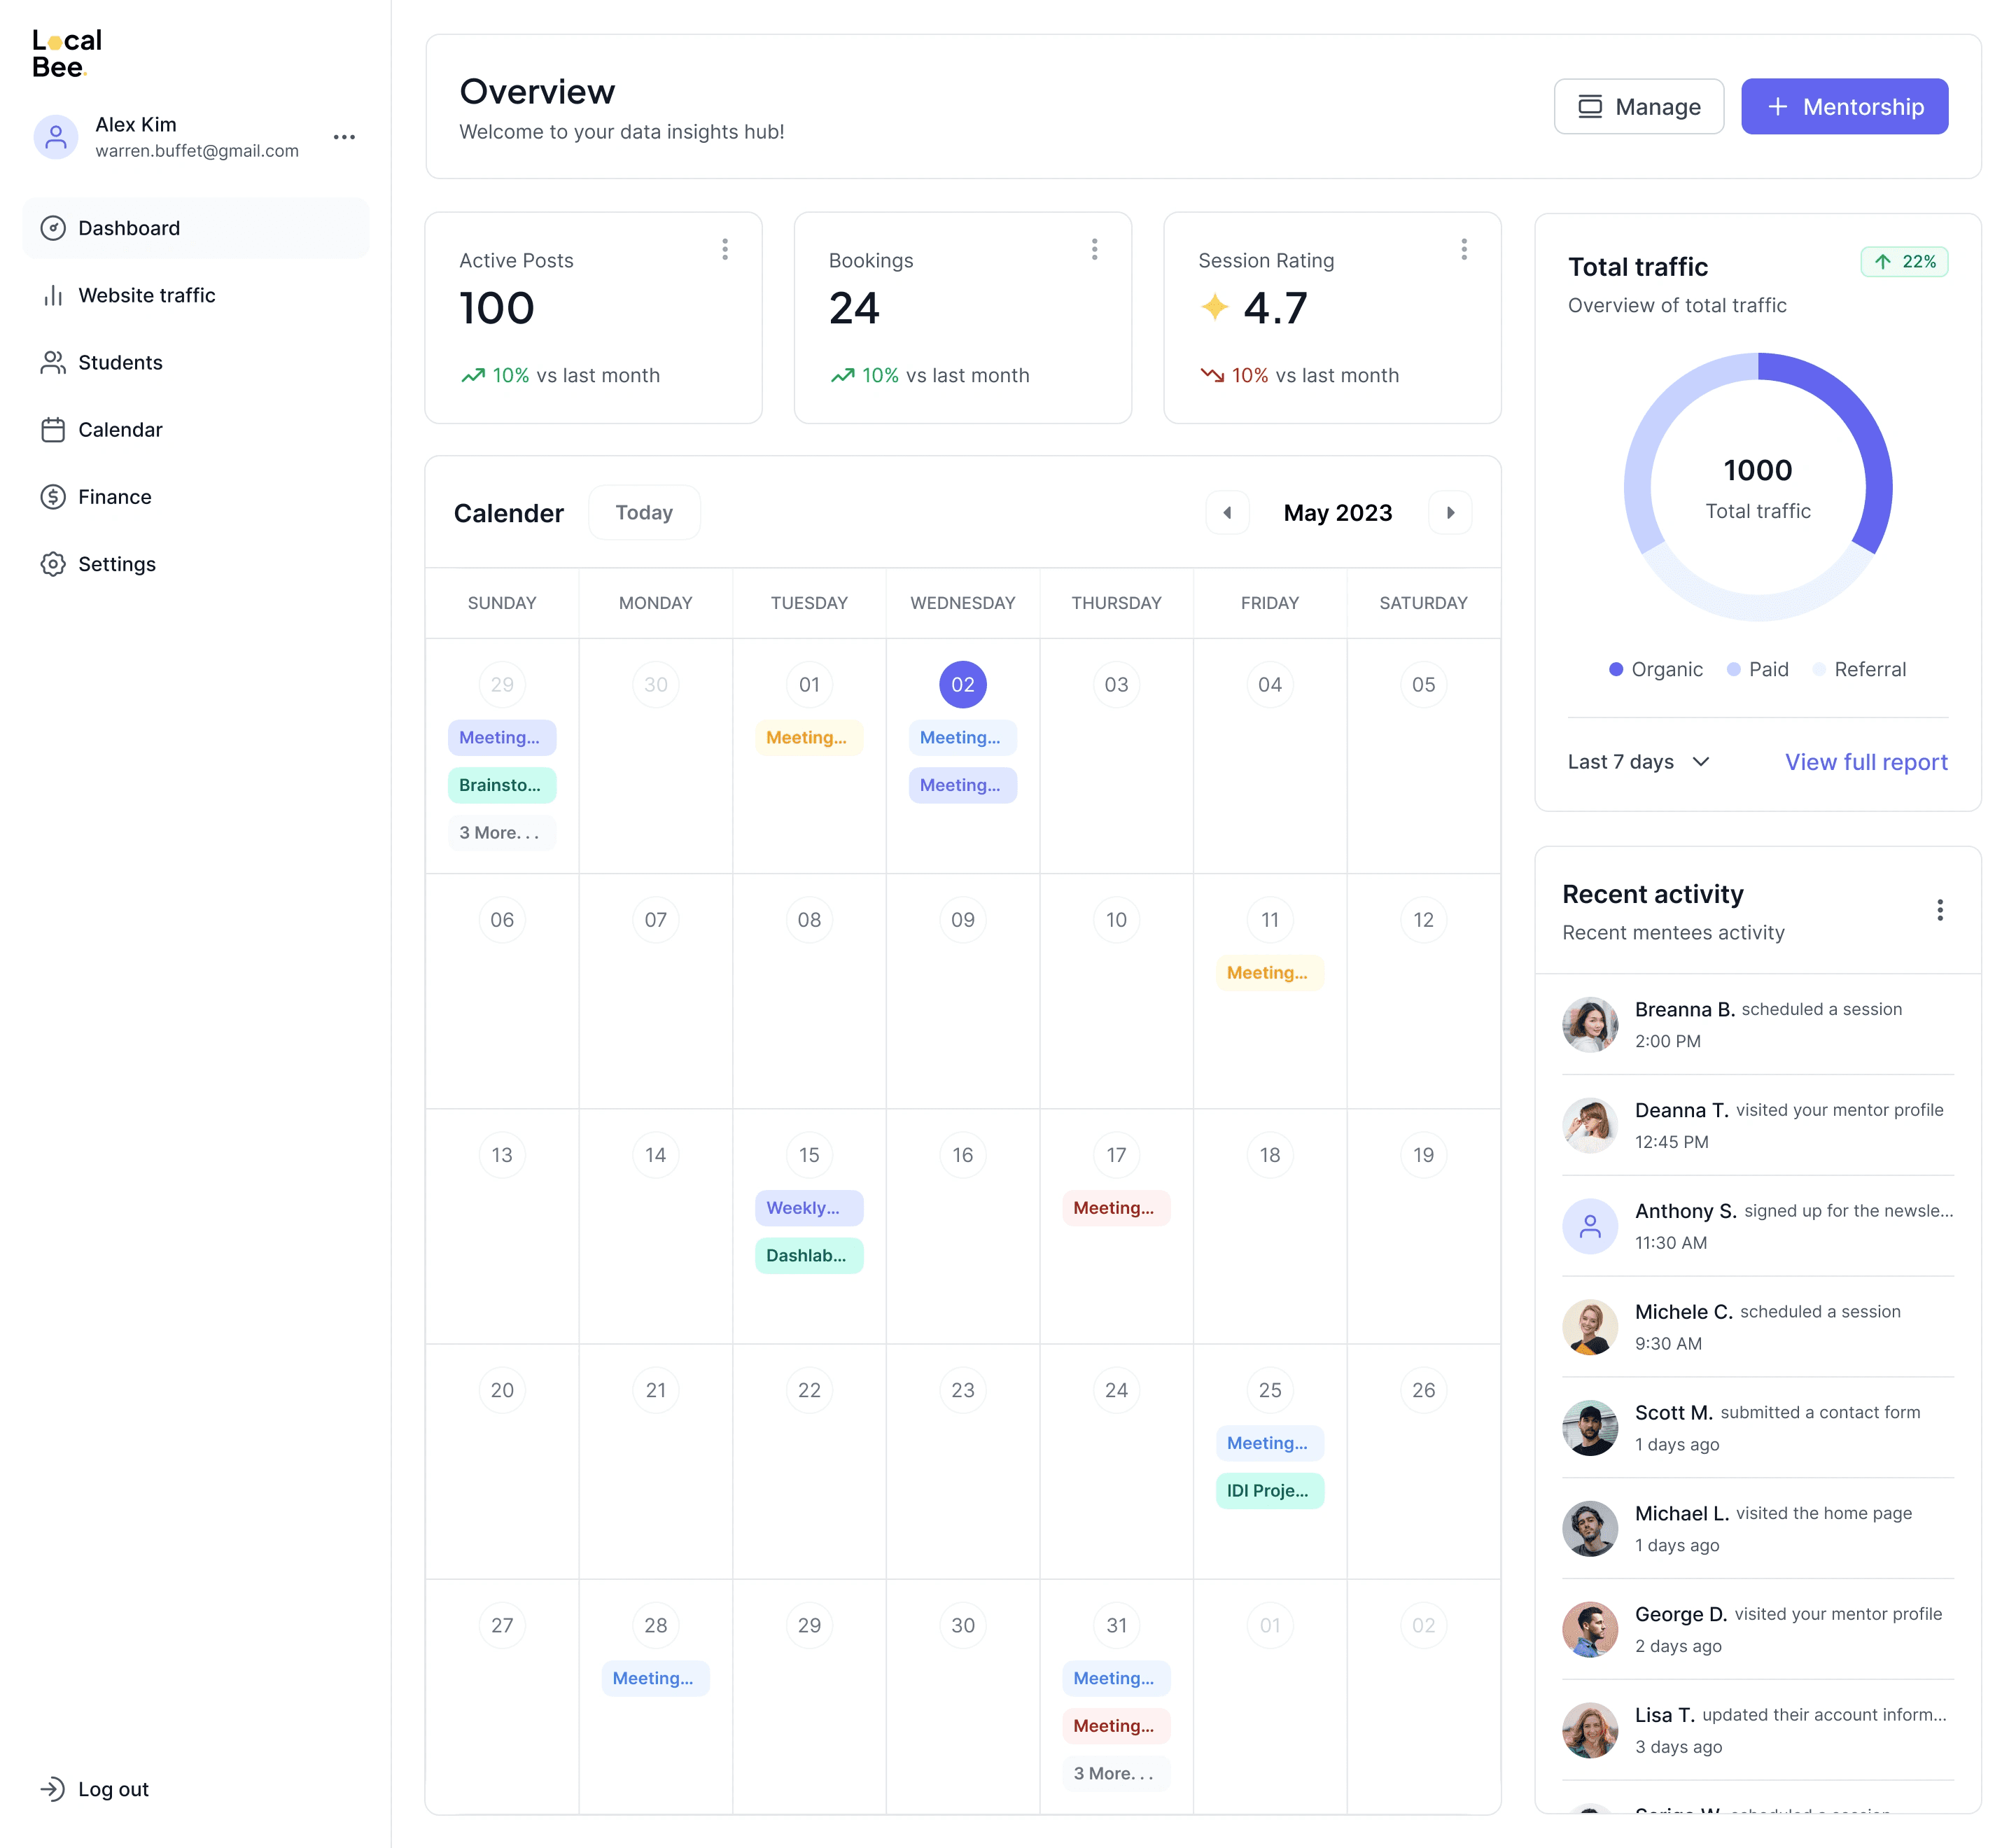The height and width of the screenshot is (1848, 2016).
Task: Open Meeting event on May 28
Action: pyautogui.click(x=655, y=1678)
